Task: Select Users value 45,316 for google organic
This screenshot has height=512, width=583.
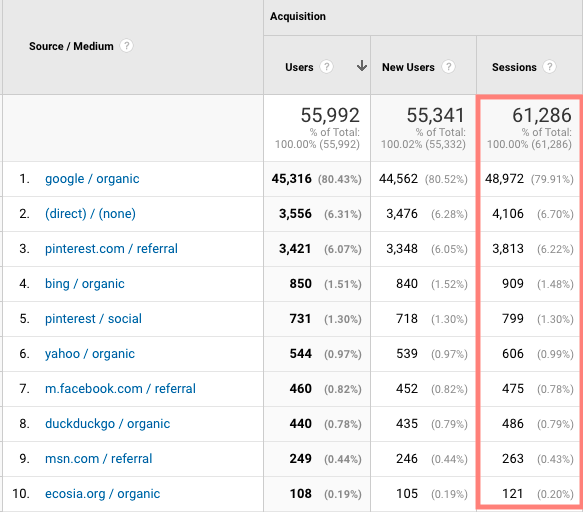Action: pos(292,179)
